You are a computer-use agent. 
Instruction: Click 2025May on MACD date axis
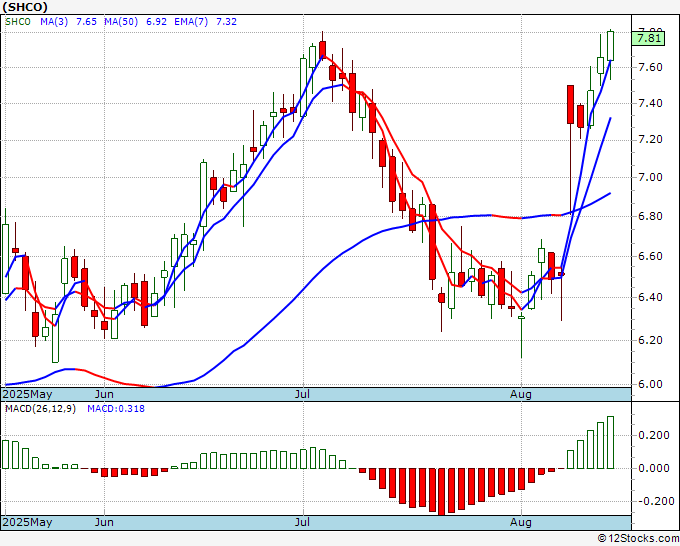point(28,522)
